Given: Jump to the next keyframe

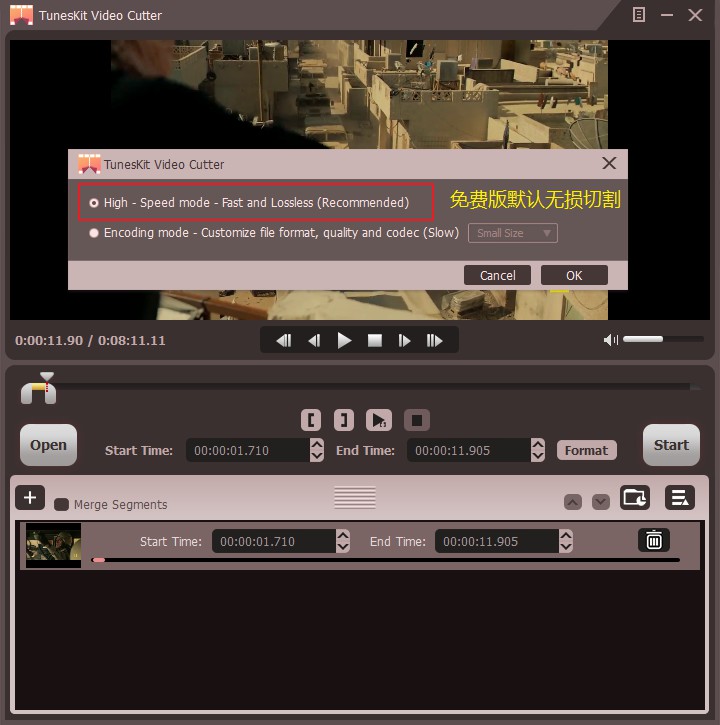Looking at the screenshot, I should [434, 341].
